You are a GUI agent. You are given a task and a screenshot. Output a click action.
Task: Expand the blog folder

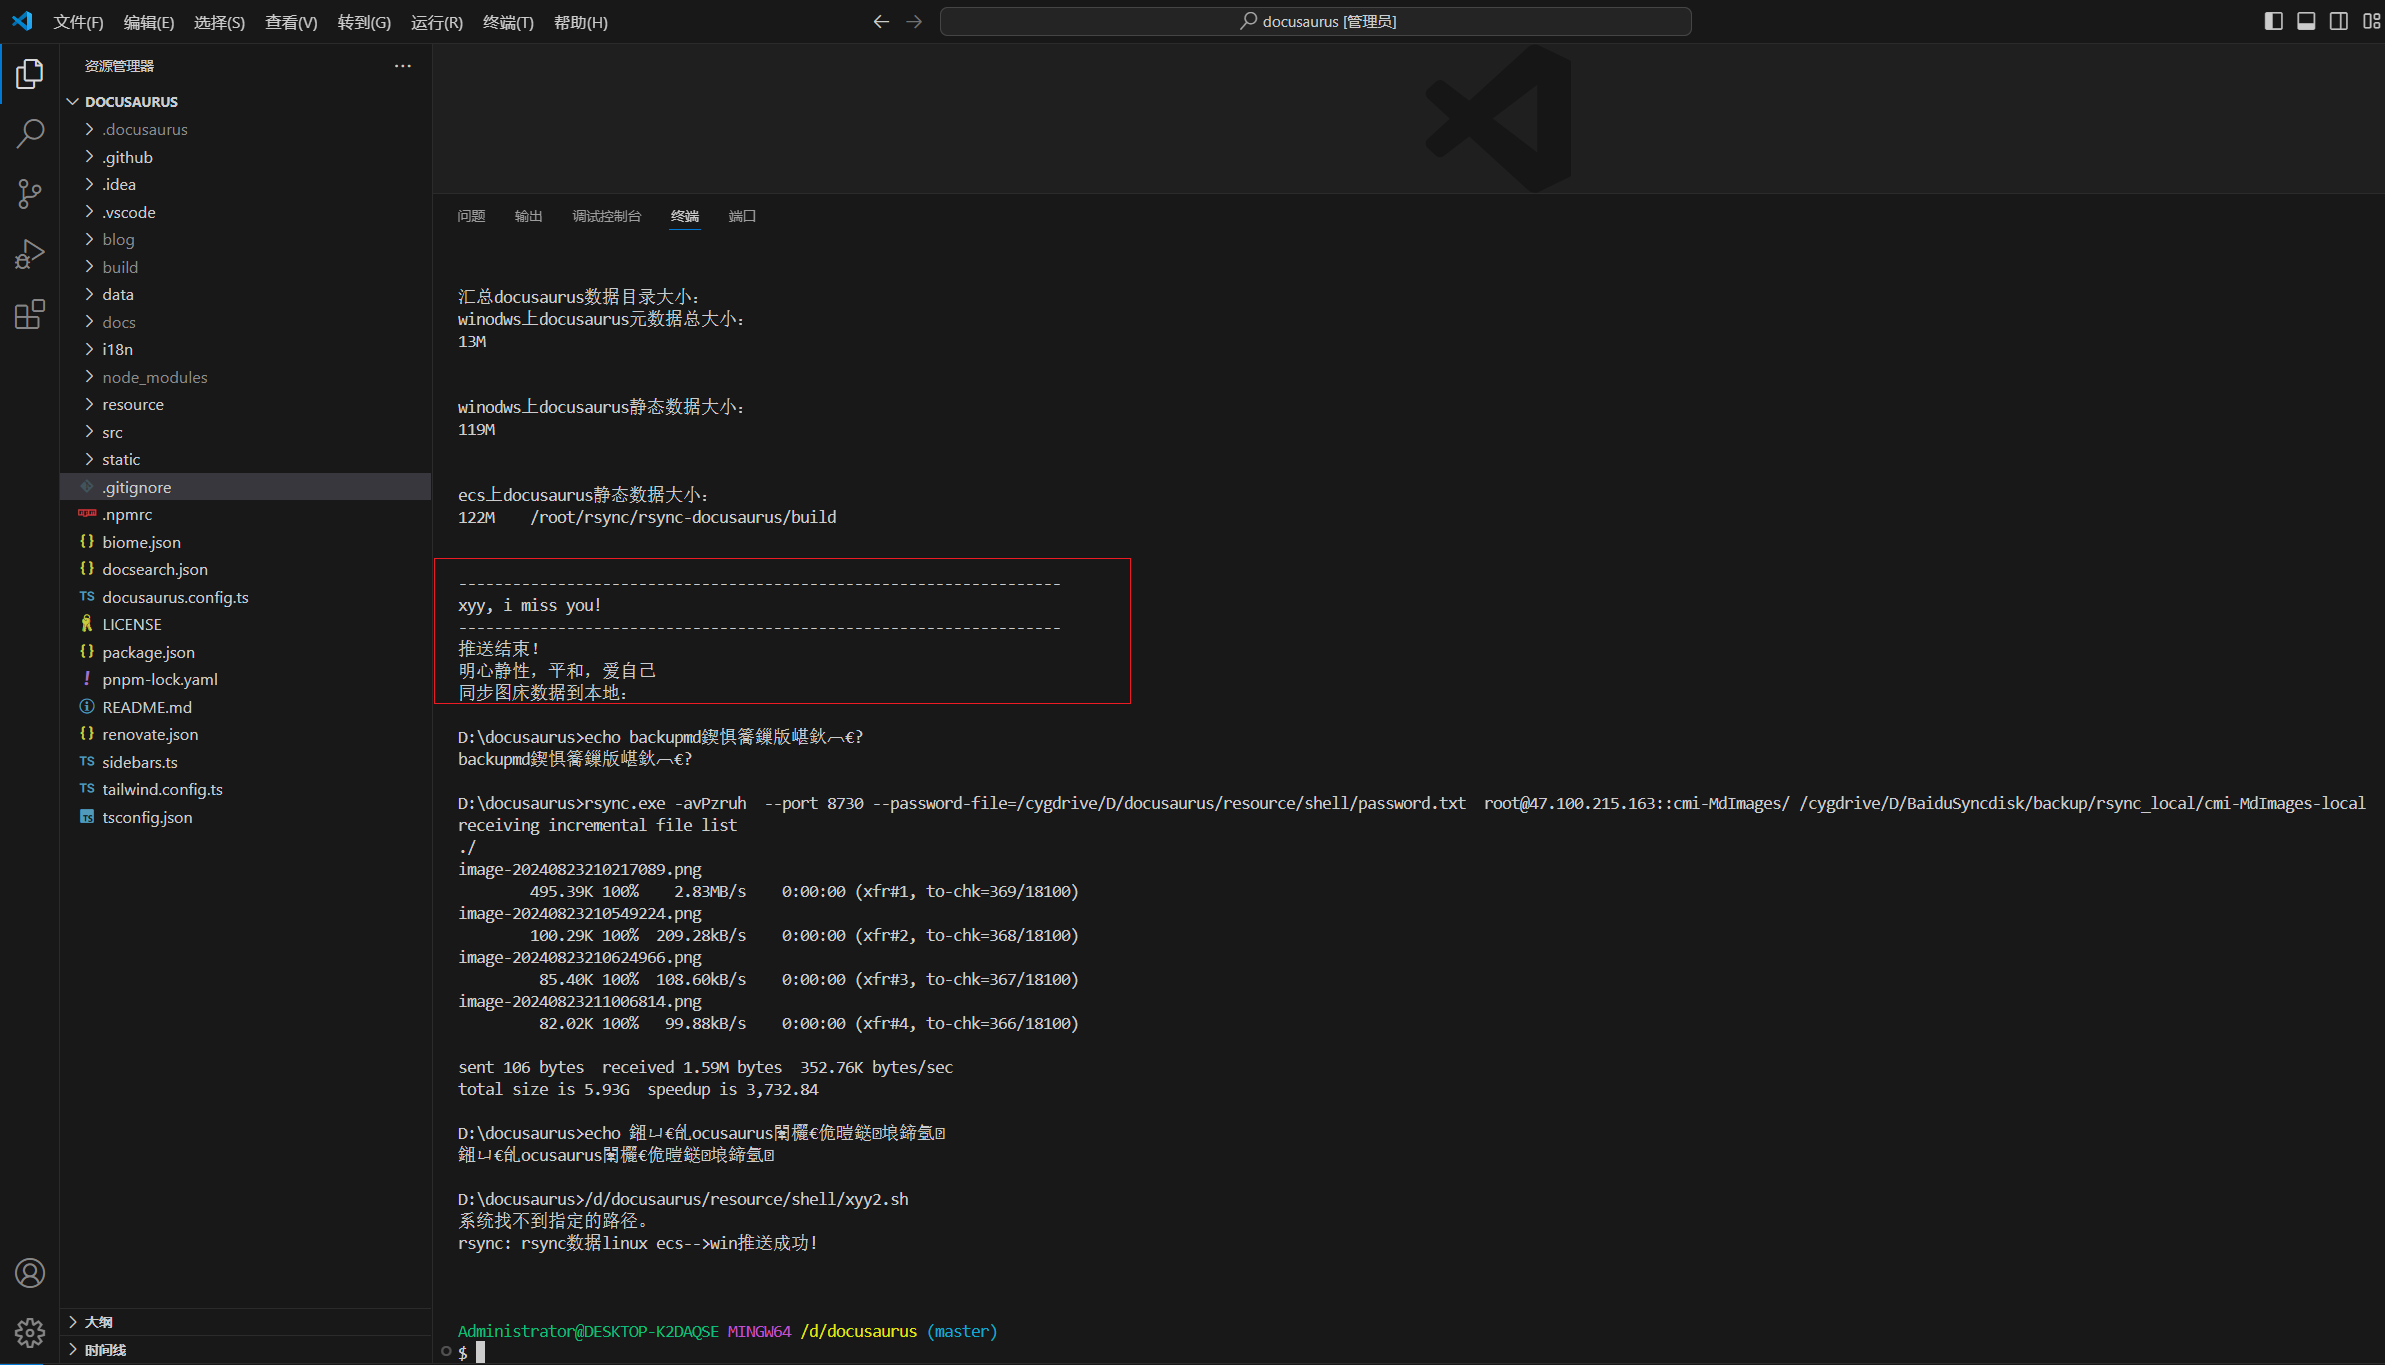[245, 239]
